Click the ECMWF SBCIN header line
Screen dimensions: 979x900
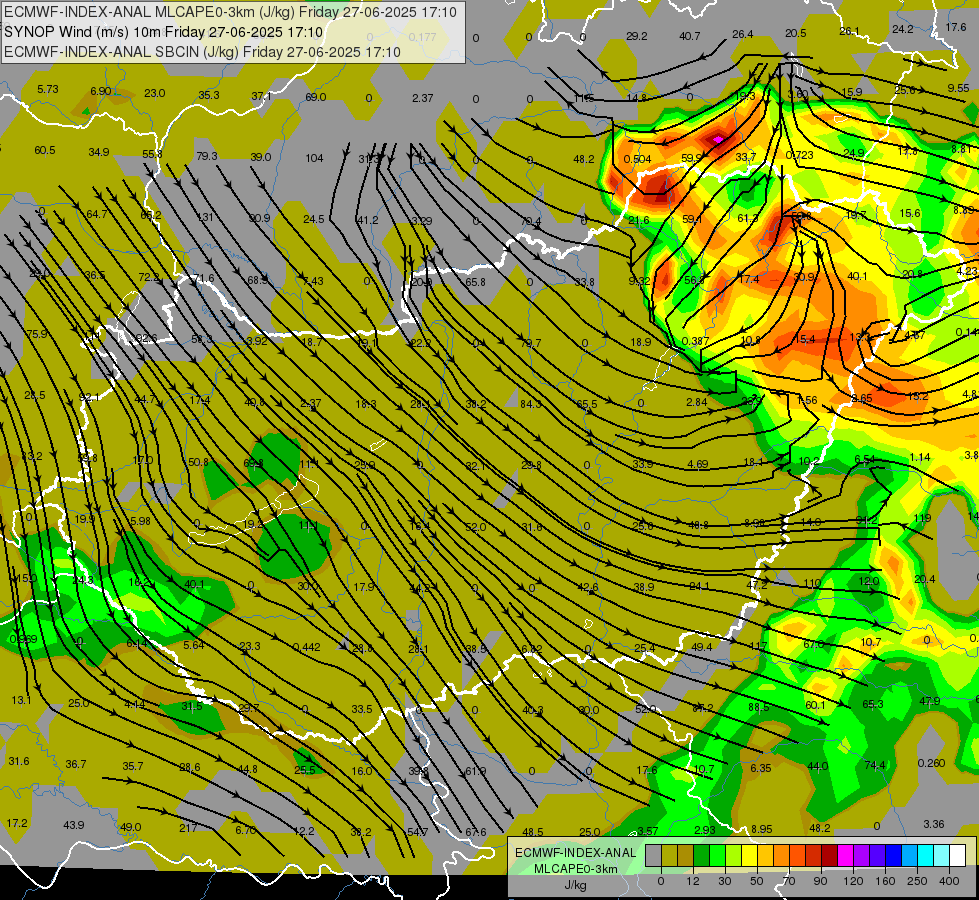tap(202, 52)
